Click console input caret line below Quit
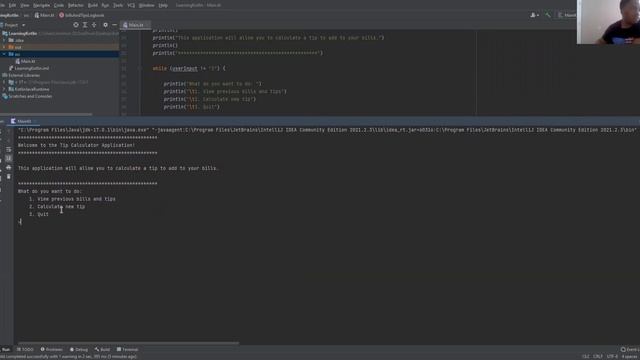Screen dimensions: 640x360 point(20,222)
